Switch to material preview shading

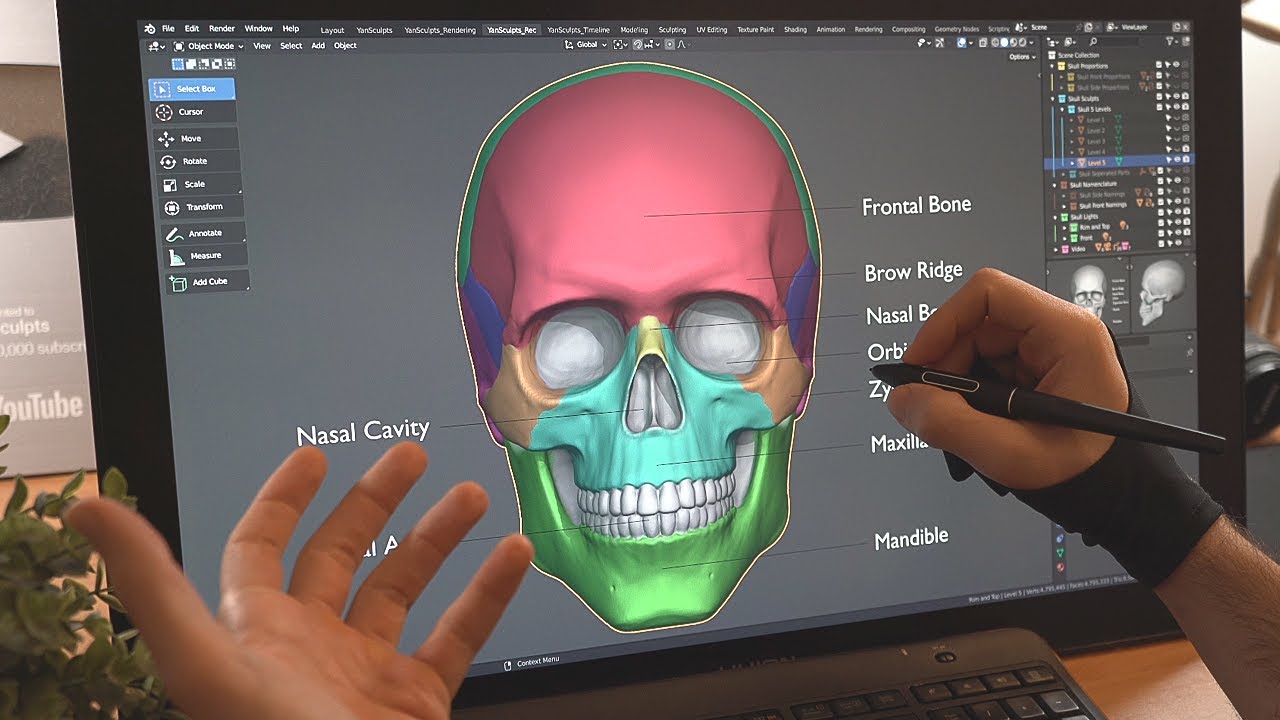tap(1013, 43)
